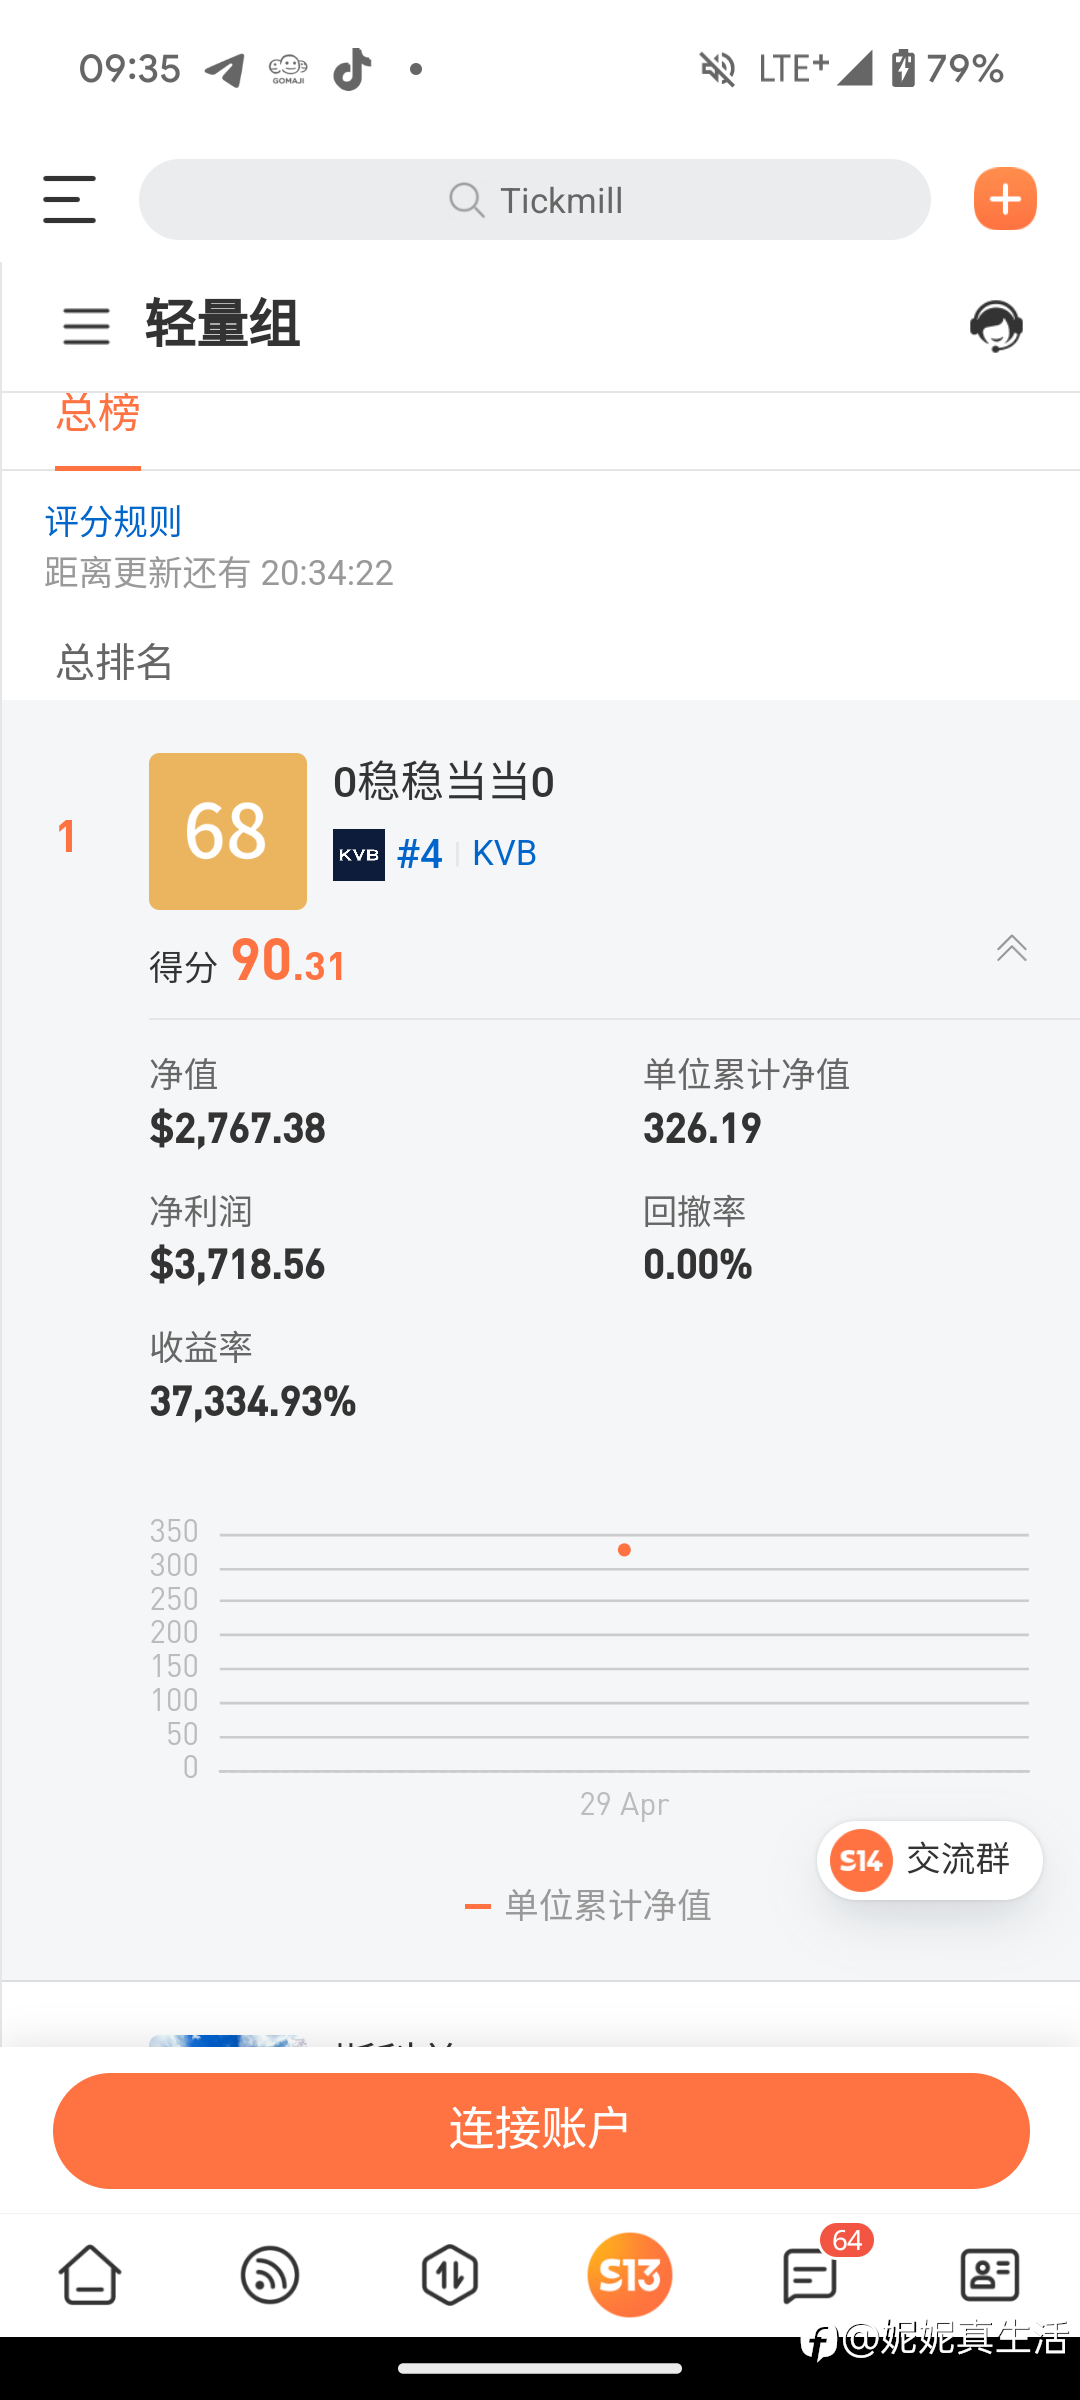This screenshot has height=2400, width=1080.
Task: Open the #4 KVB account link
Action: [467, 854]
